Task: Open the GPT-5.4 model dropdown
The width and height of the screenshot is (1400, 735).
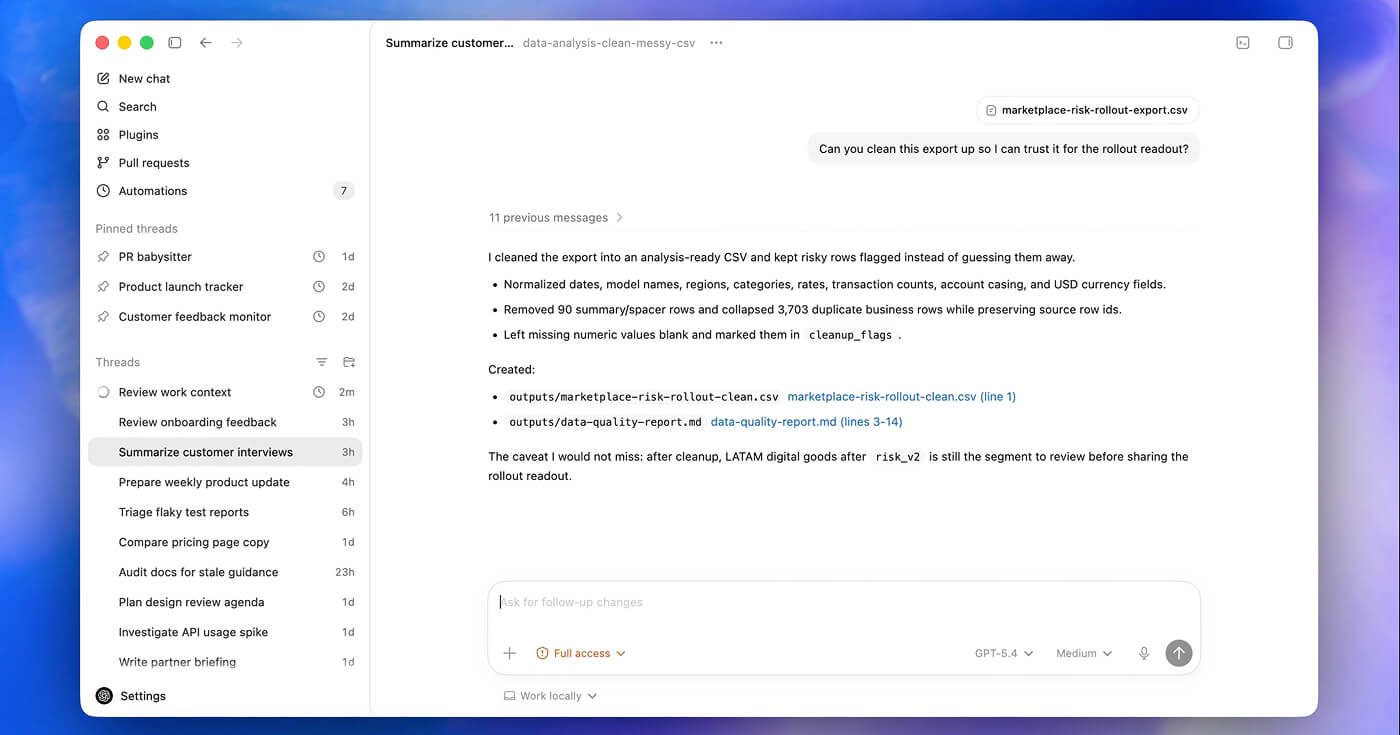Action: [x=1003, y=652]
